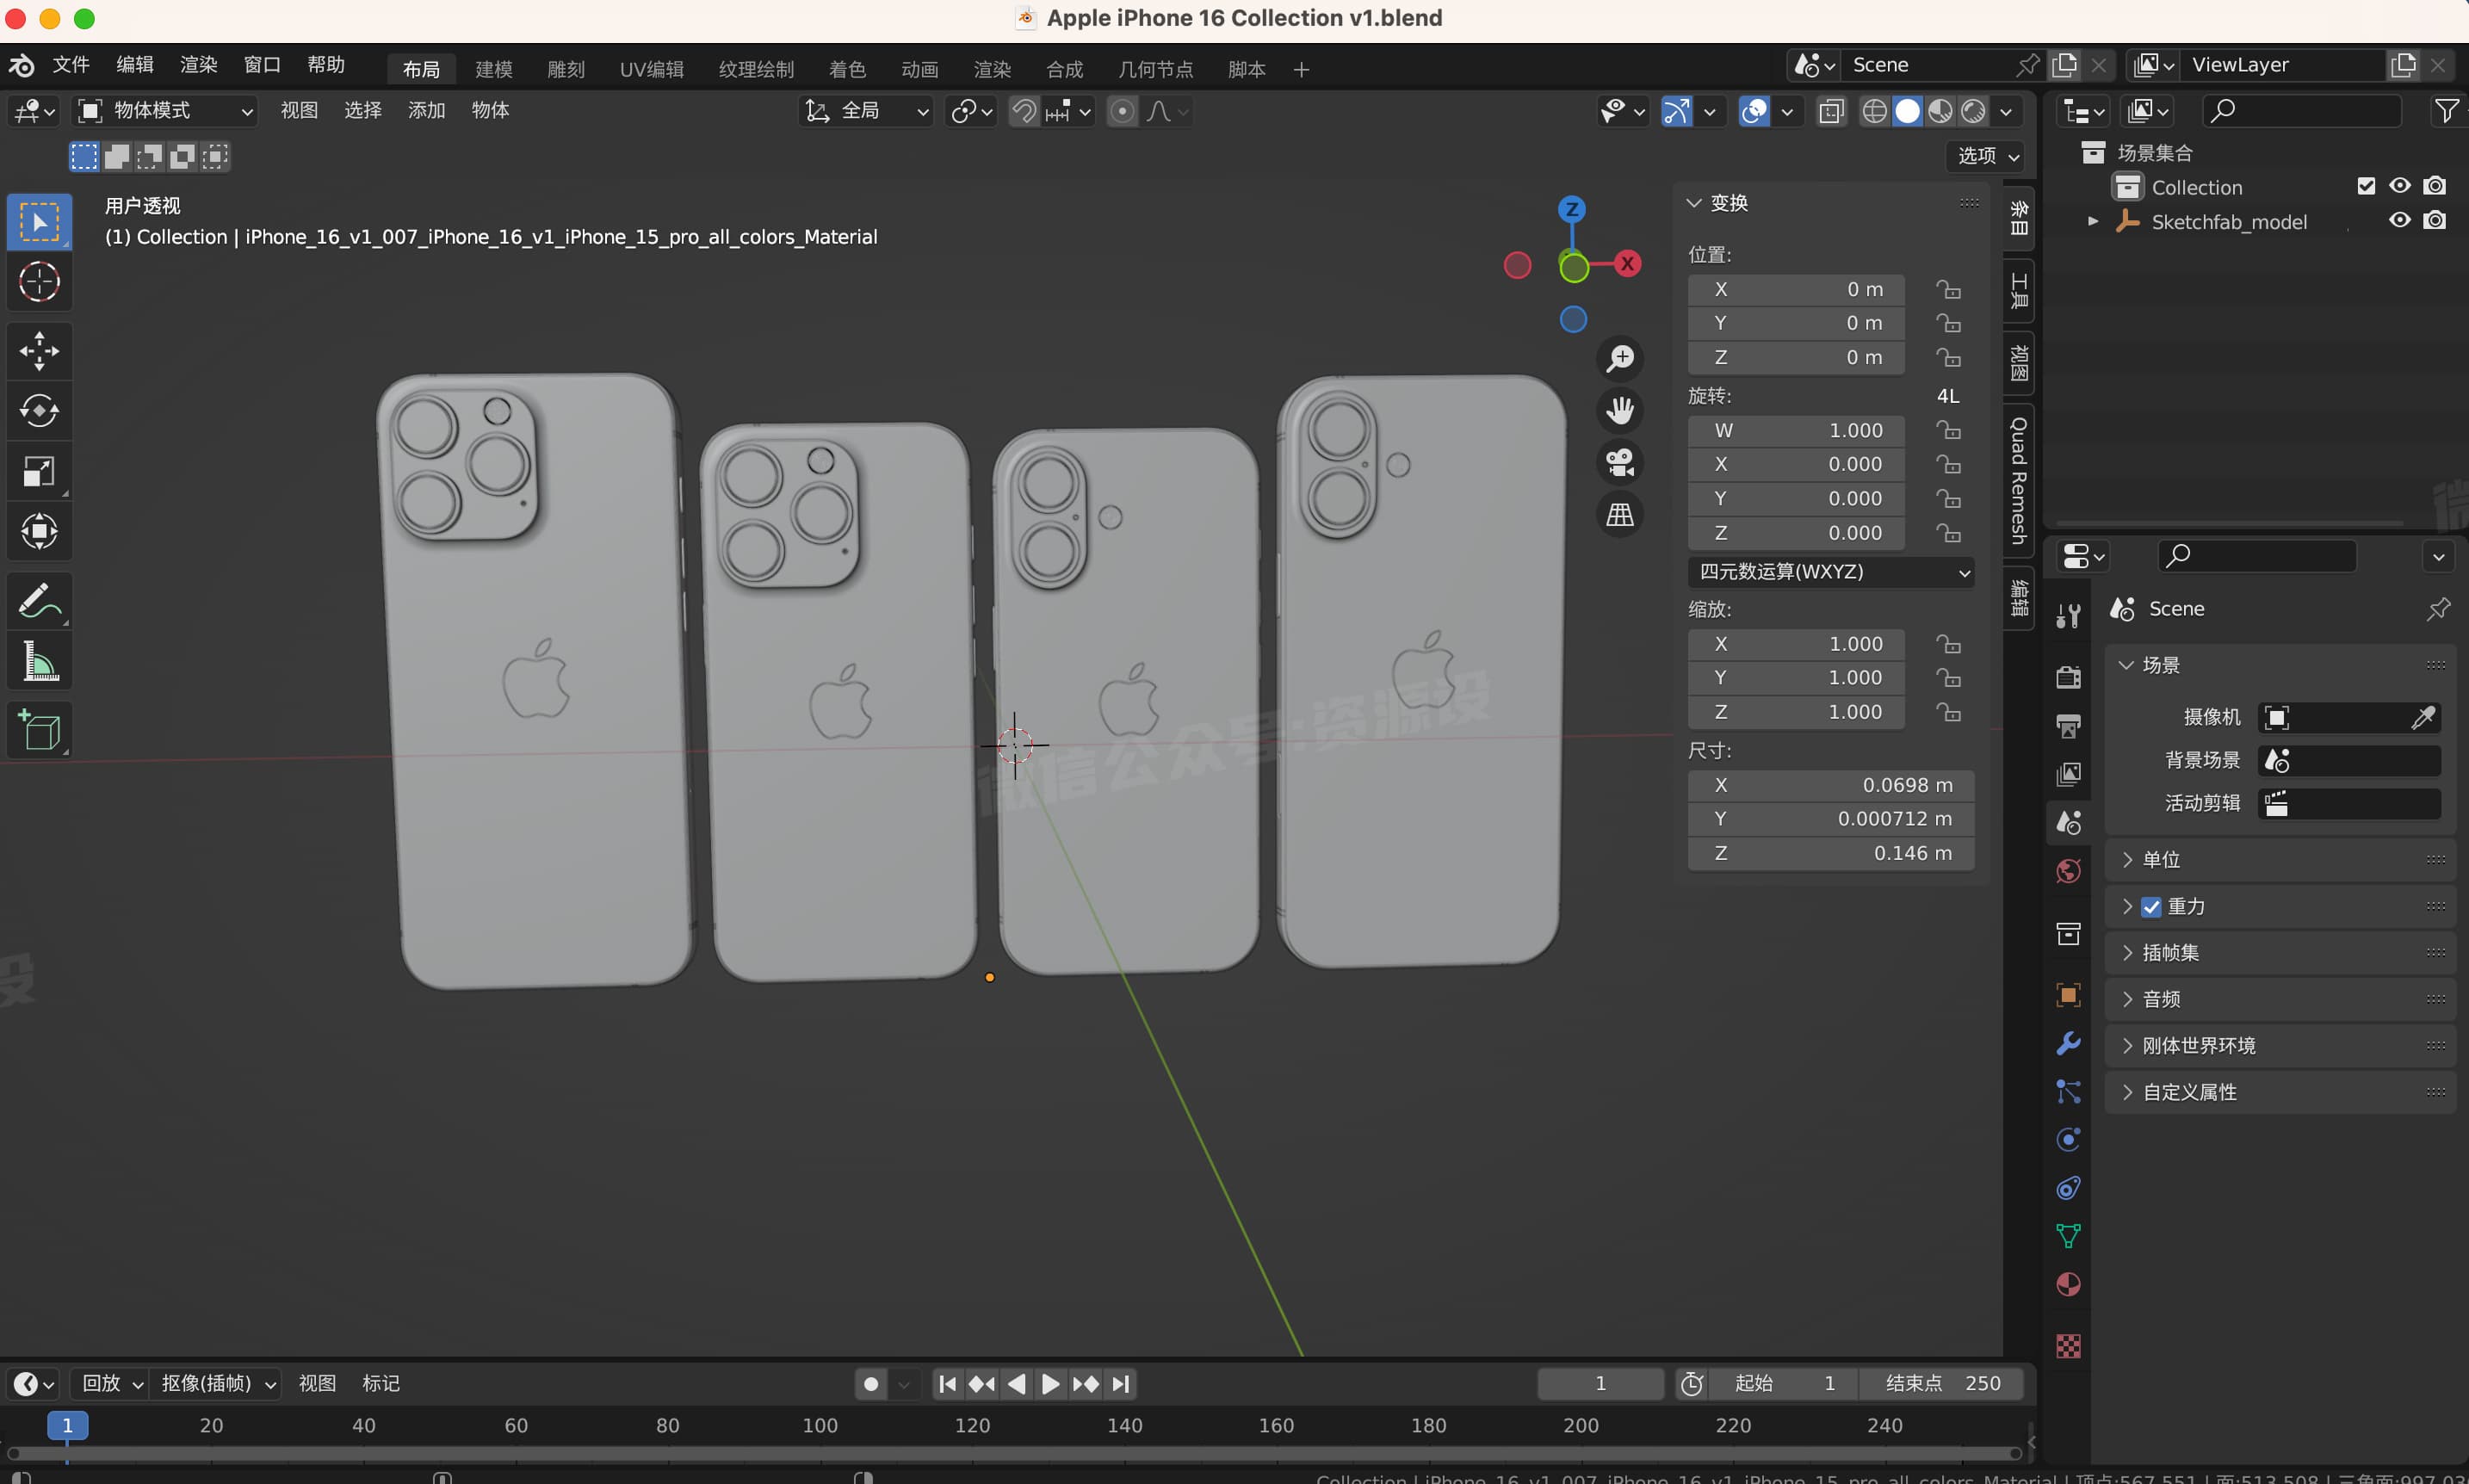Toggle the gravity checkbox
The width and height of the screenshot is (2469, 1484).
click(x=2151, y=907)
